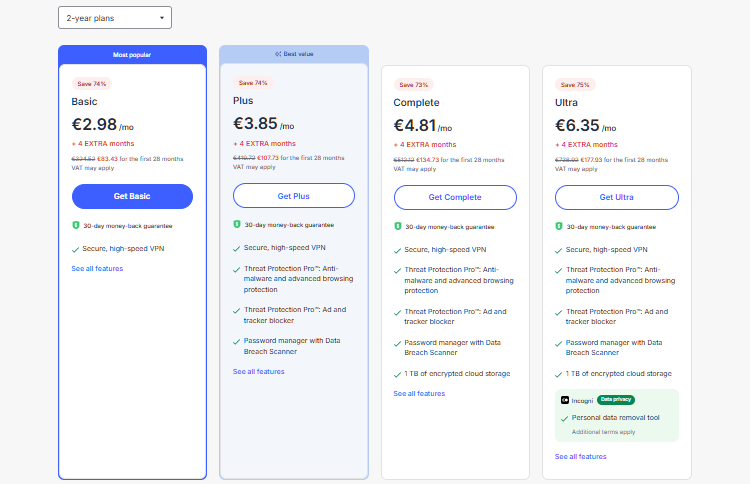Click the green shield icon in Complete card

(x=397, y=226)
